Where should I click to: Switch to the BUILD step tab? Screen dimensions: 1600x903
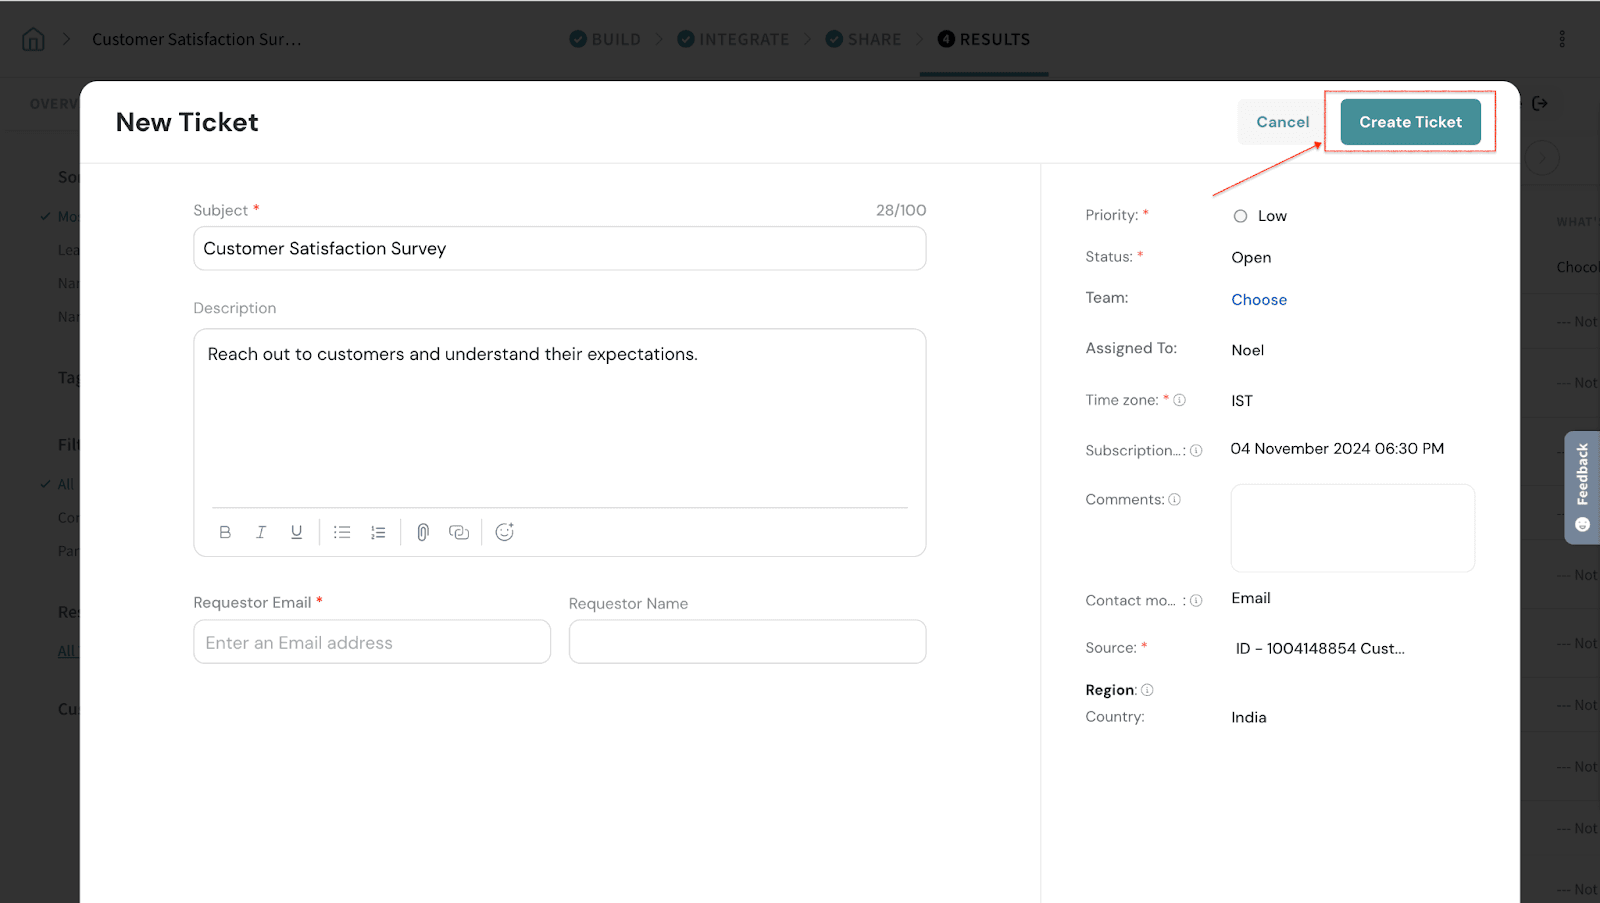point(605,39)
